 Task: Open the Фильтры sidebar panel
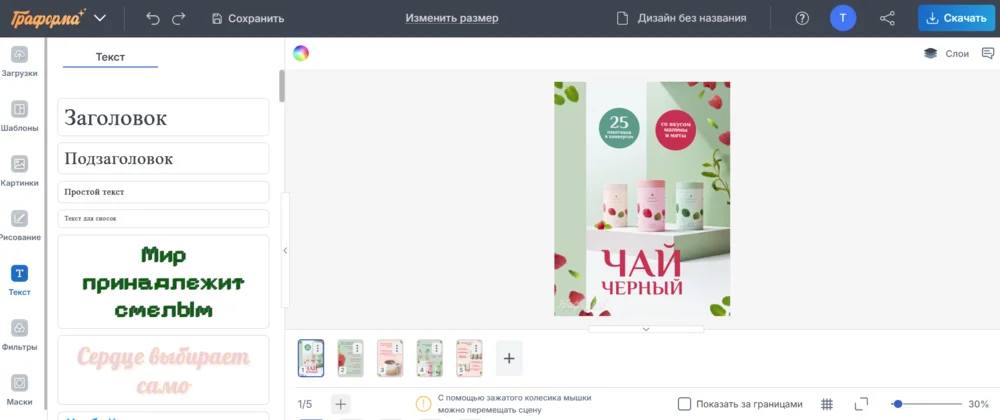click(x=19, y=335)
